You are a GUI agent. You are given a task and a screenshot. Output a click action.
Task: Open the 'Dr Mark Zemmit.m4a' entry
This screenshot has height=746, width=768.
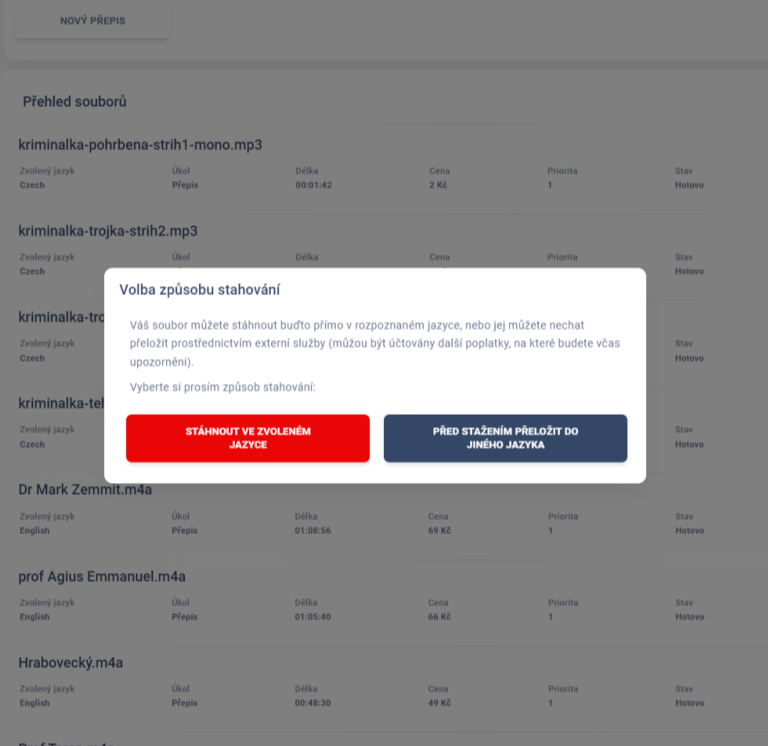[85, 490]
